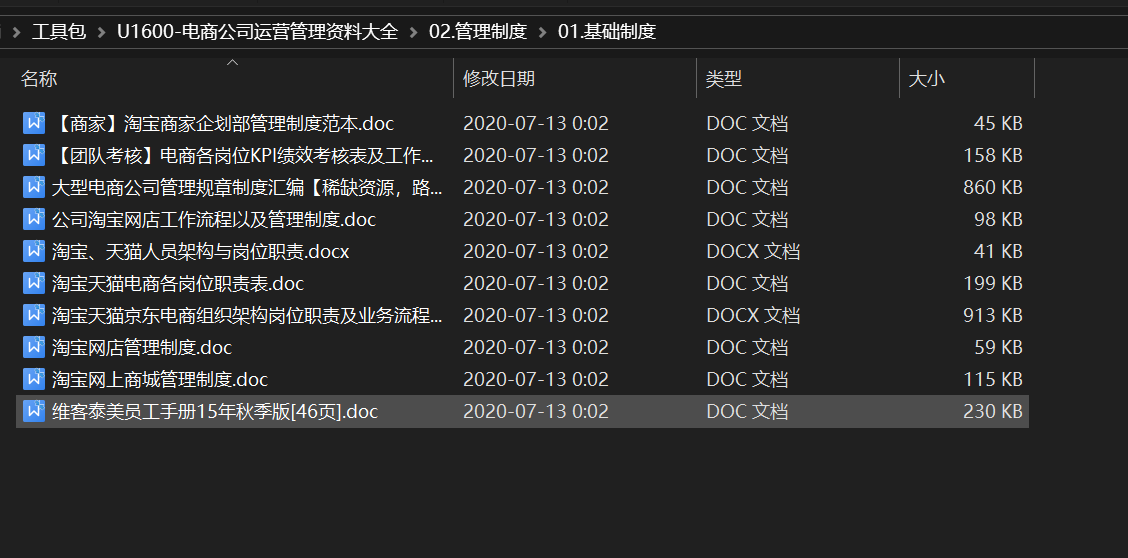Click the sort direction arrow above 名称
The image size is (1128, 558).
(232, 63)
